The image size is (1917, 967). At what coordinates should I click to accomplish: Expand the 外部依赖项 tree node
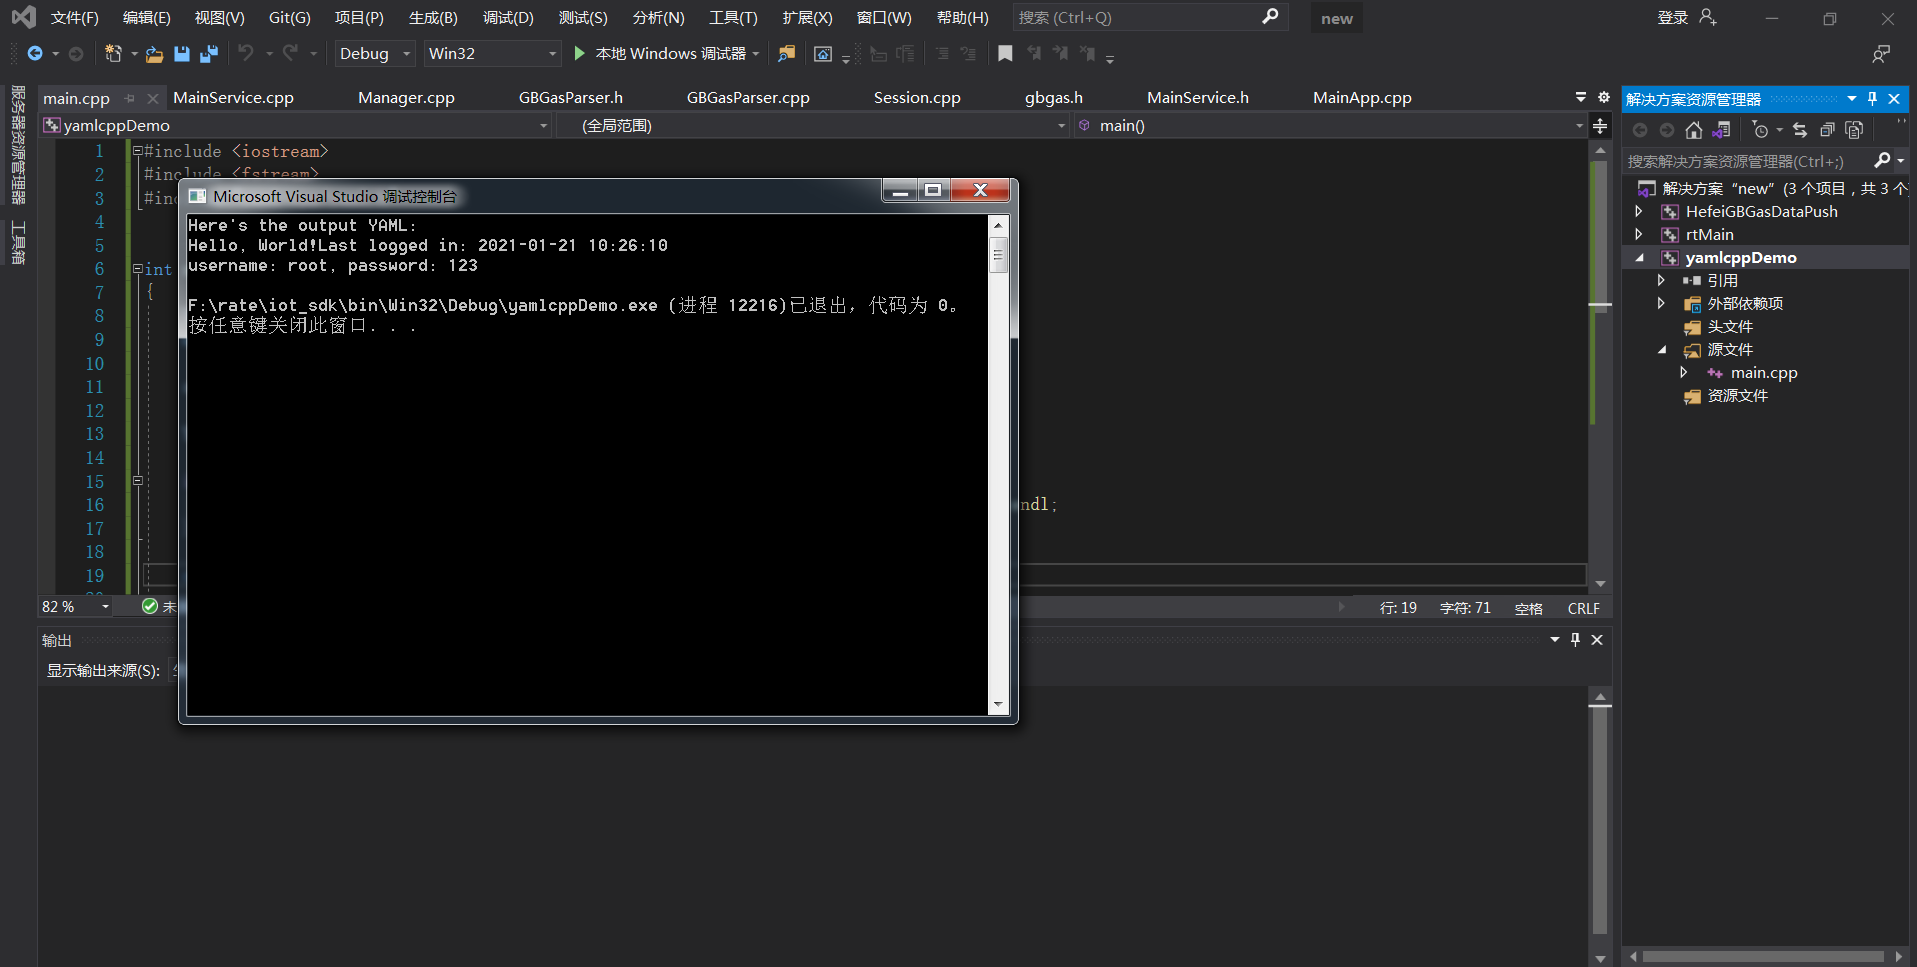tap(1662, 303)
